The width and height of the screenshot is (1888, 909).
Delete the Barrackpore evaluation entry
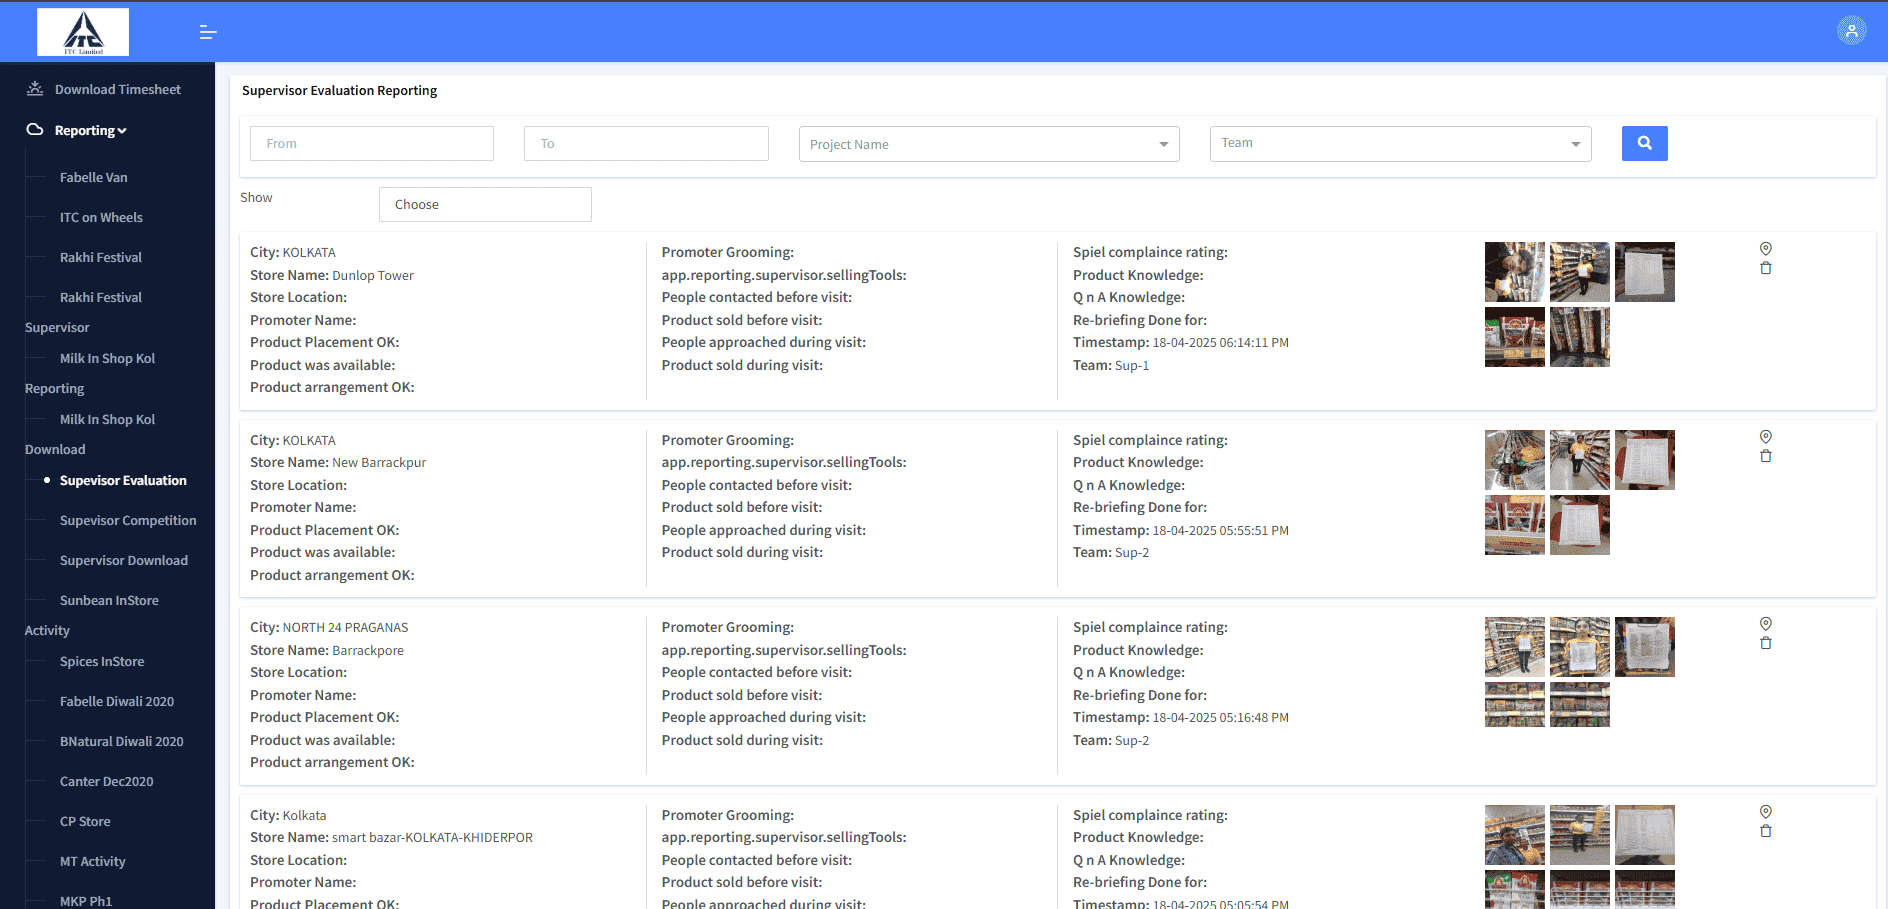(x=1766, y=643)
